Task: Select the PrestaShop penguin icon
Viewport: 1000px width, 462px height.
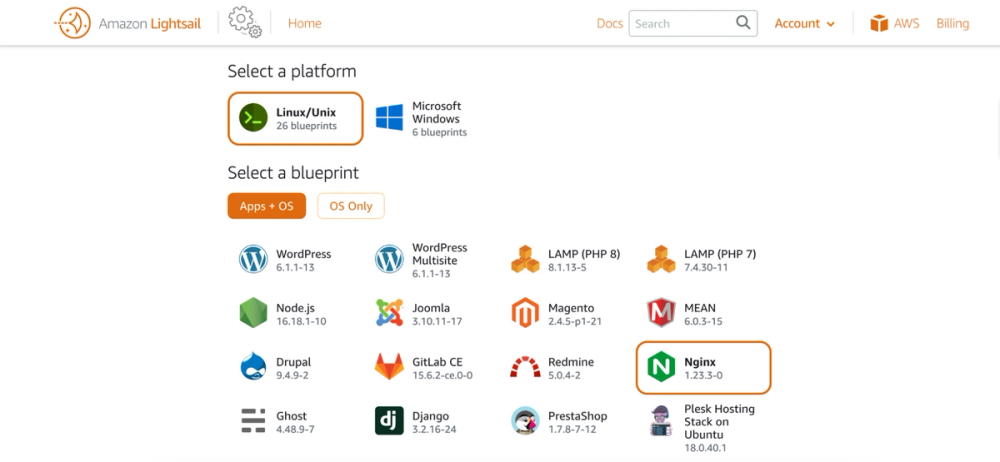Action: tap(525, 421)
